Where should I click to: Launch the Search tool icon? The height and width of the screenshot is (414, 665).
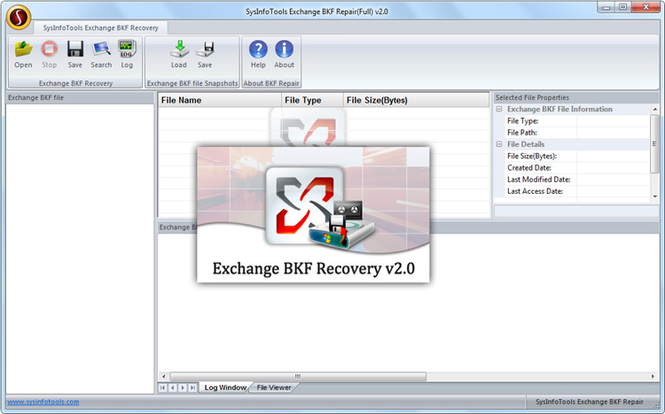click(x=101, y=54)
